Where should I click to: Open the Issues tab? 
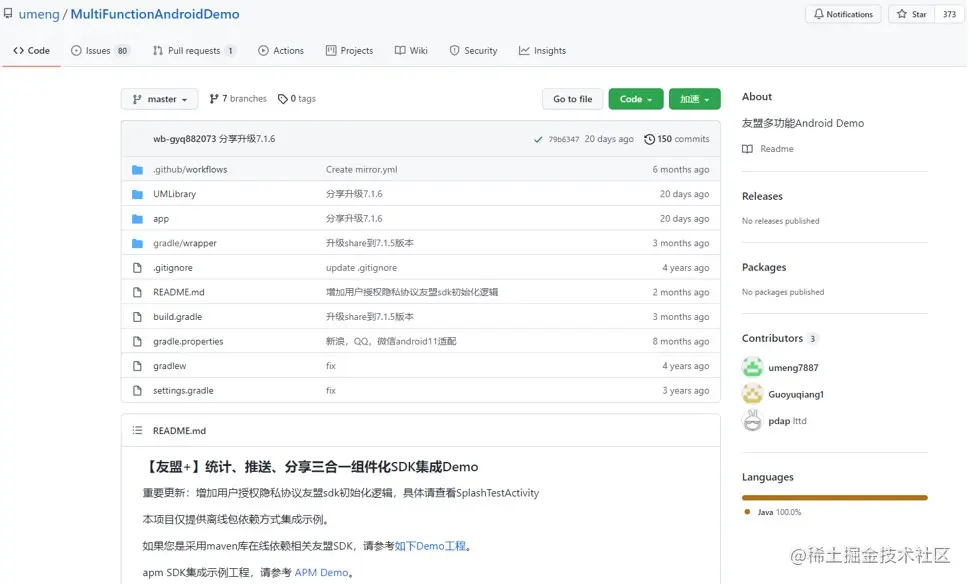(100, 51)
